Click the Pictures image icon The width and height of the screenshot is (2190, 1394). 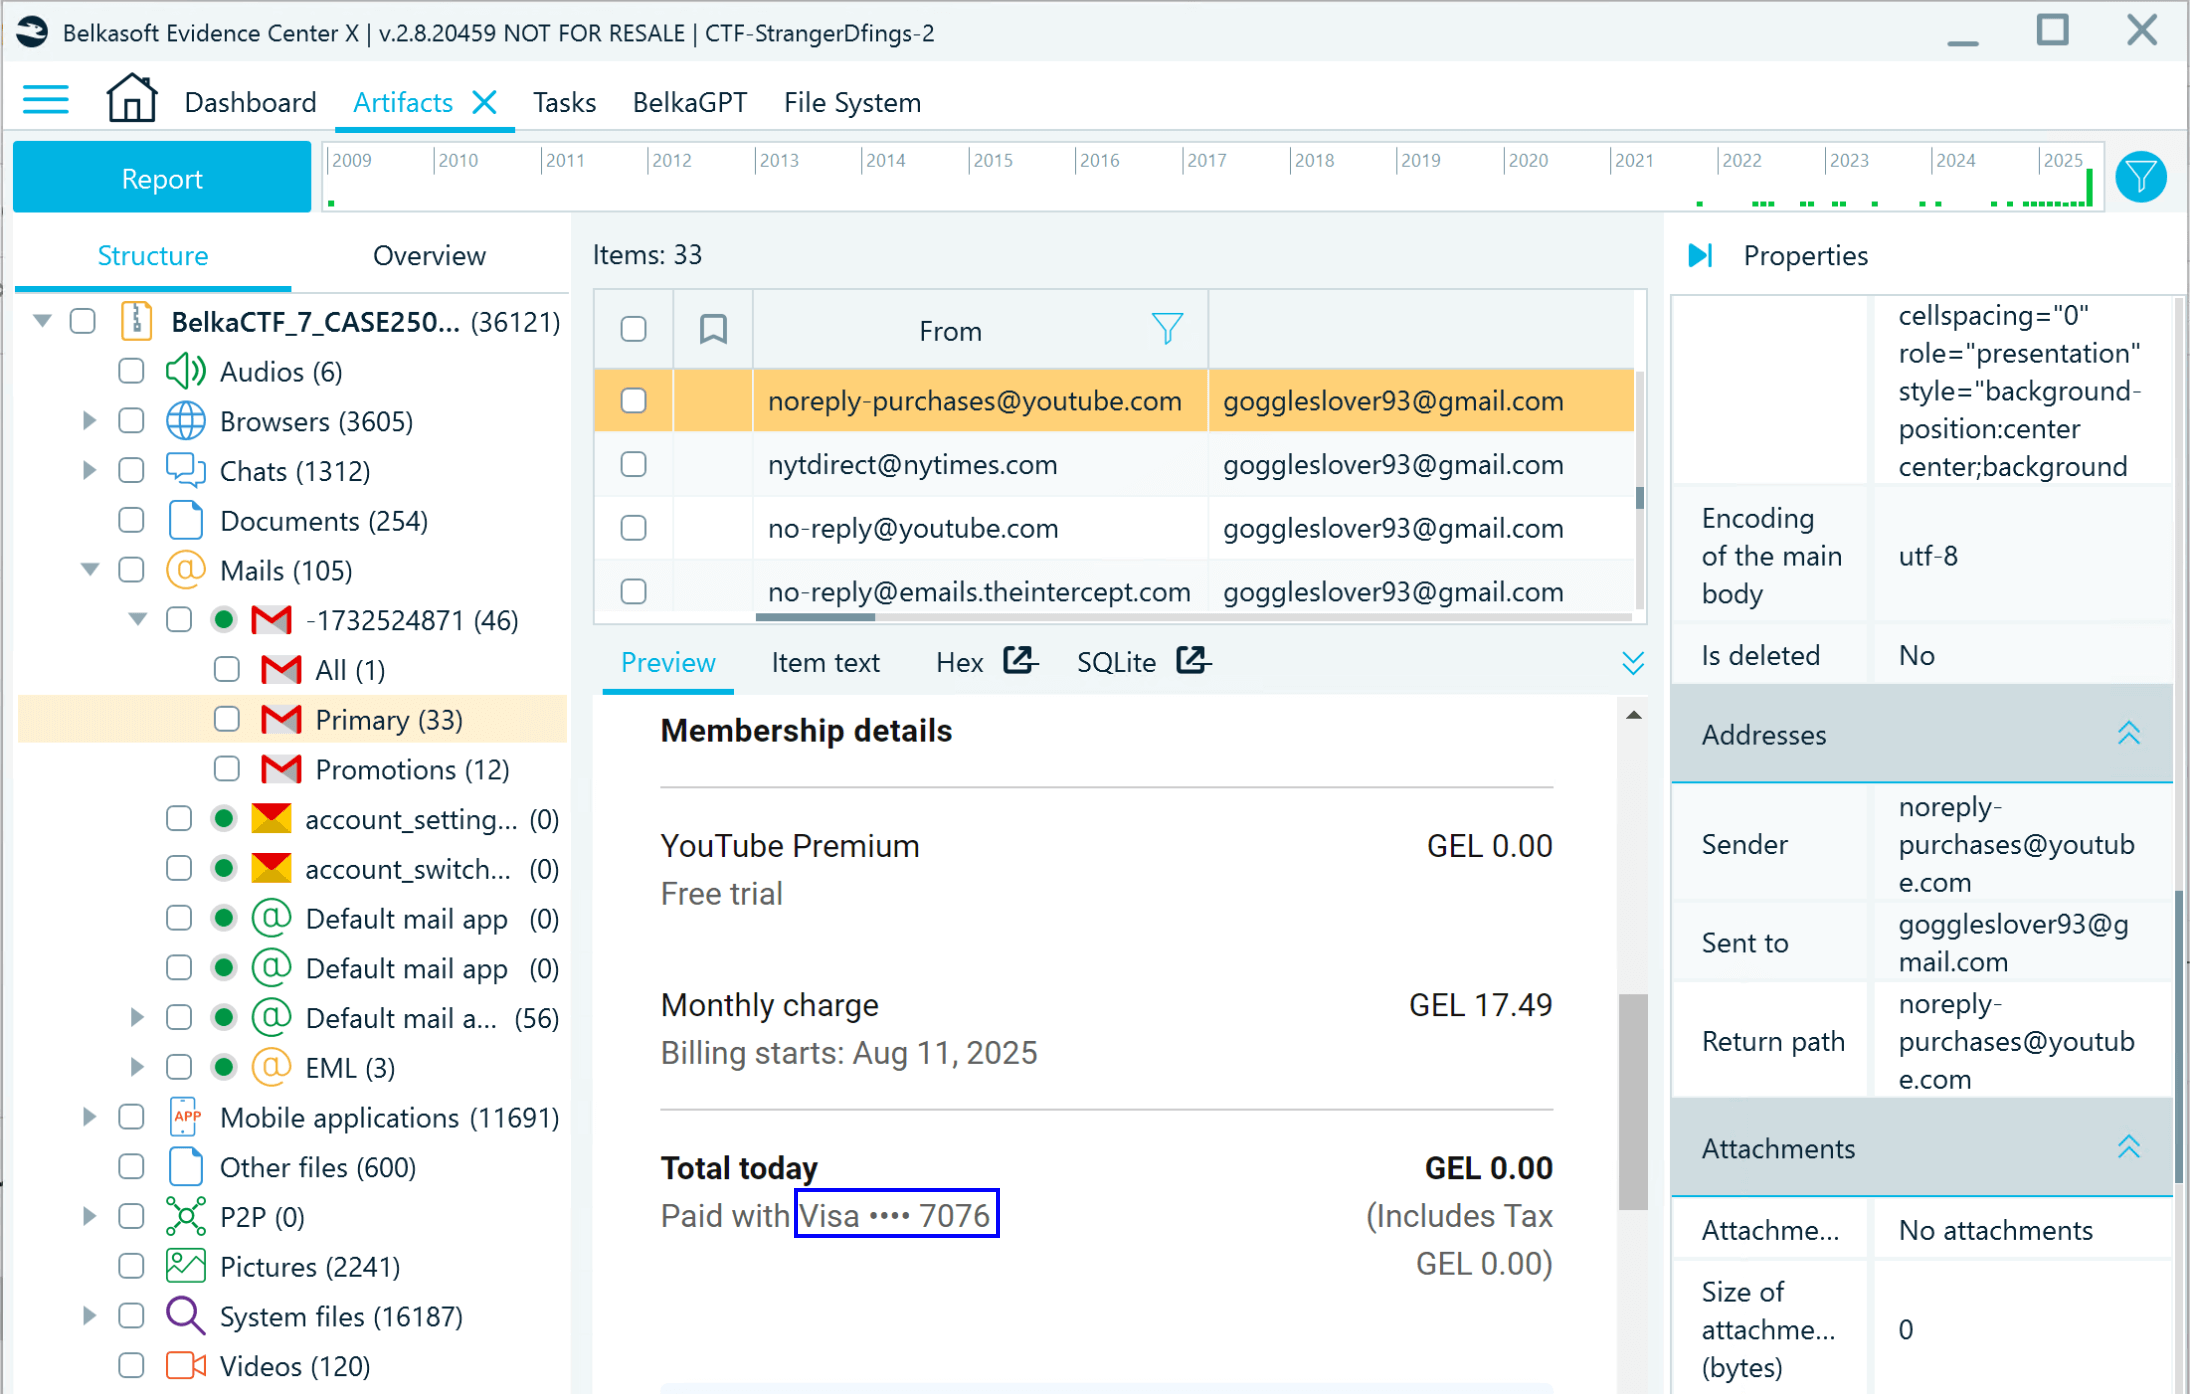click(x=185, y=1266)
